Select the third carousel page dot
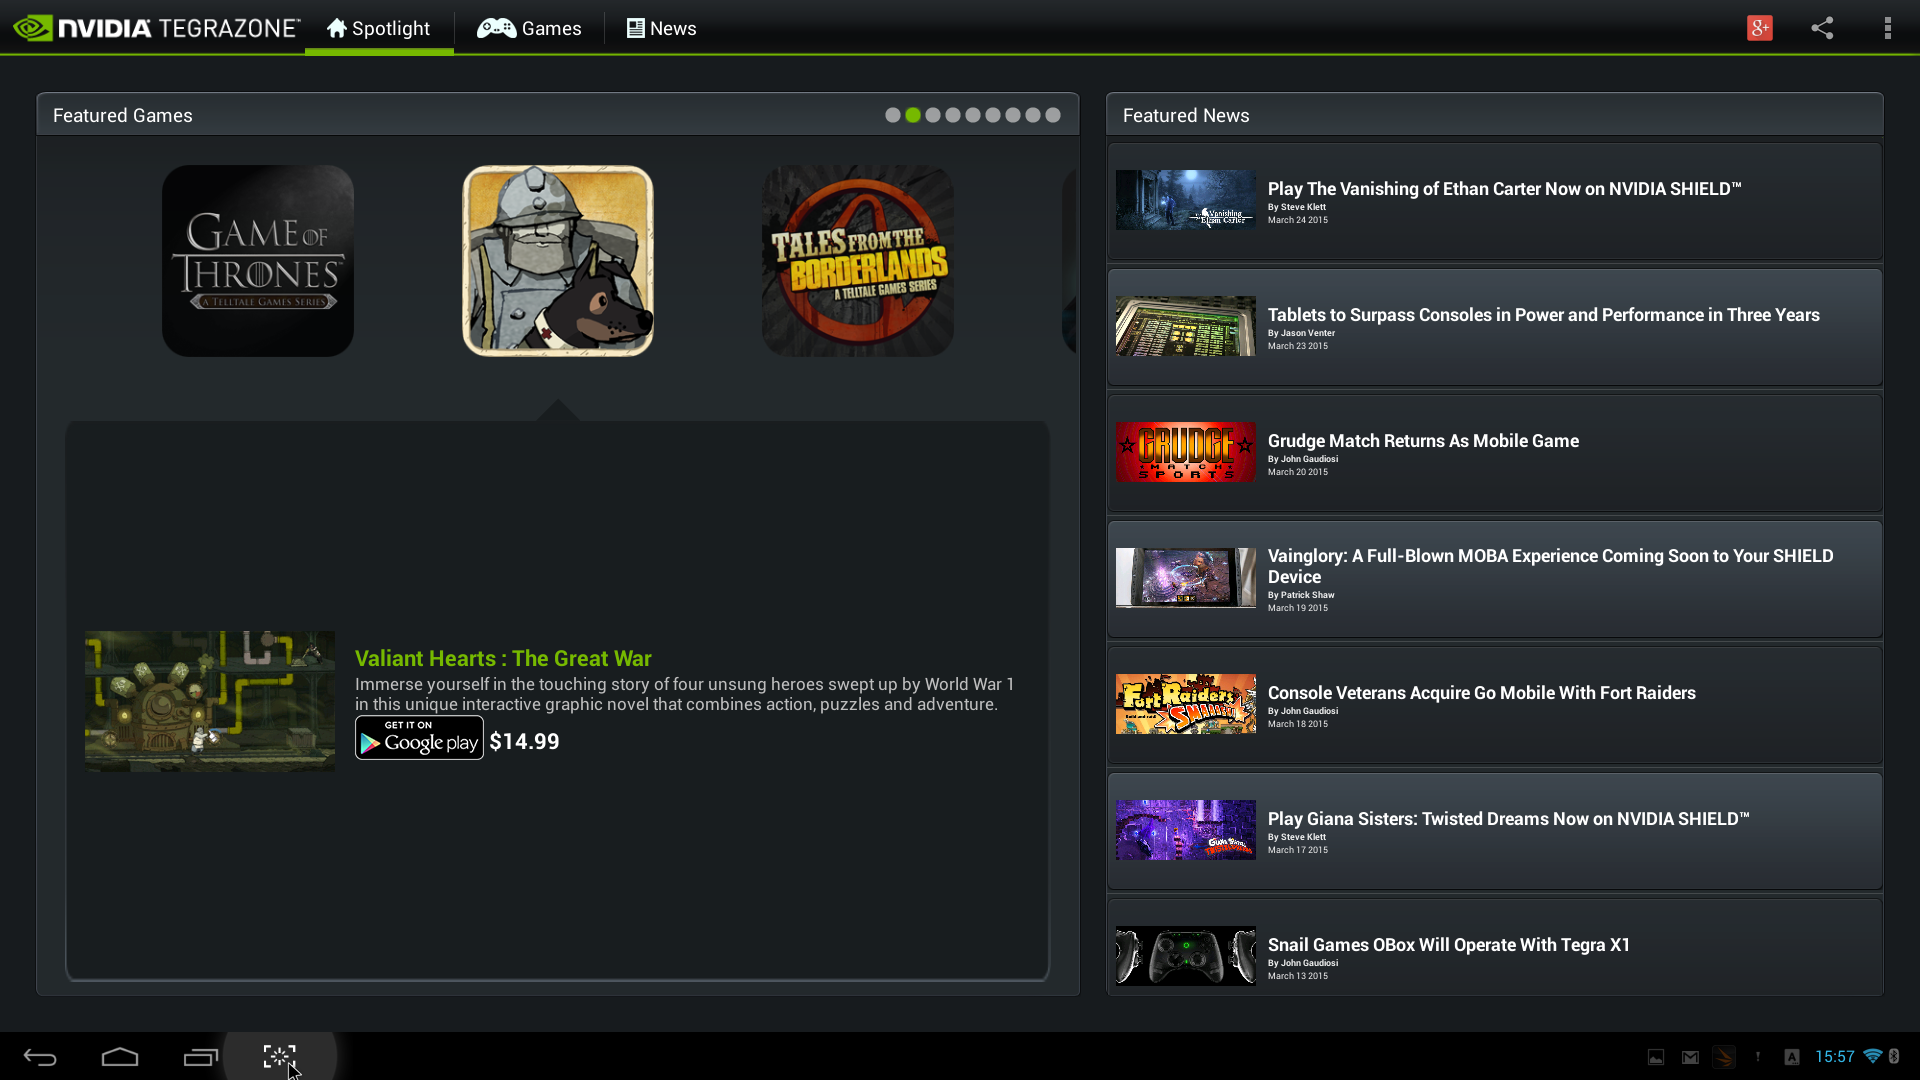The width and height of the screenshot is (1920, 1080). 933,115
